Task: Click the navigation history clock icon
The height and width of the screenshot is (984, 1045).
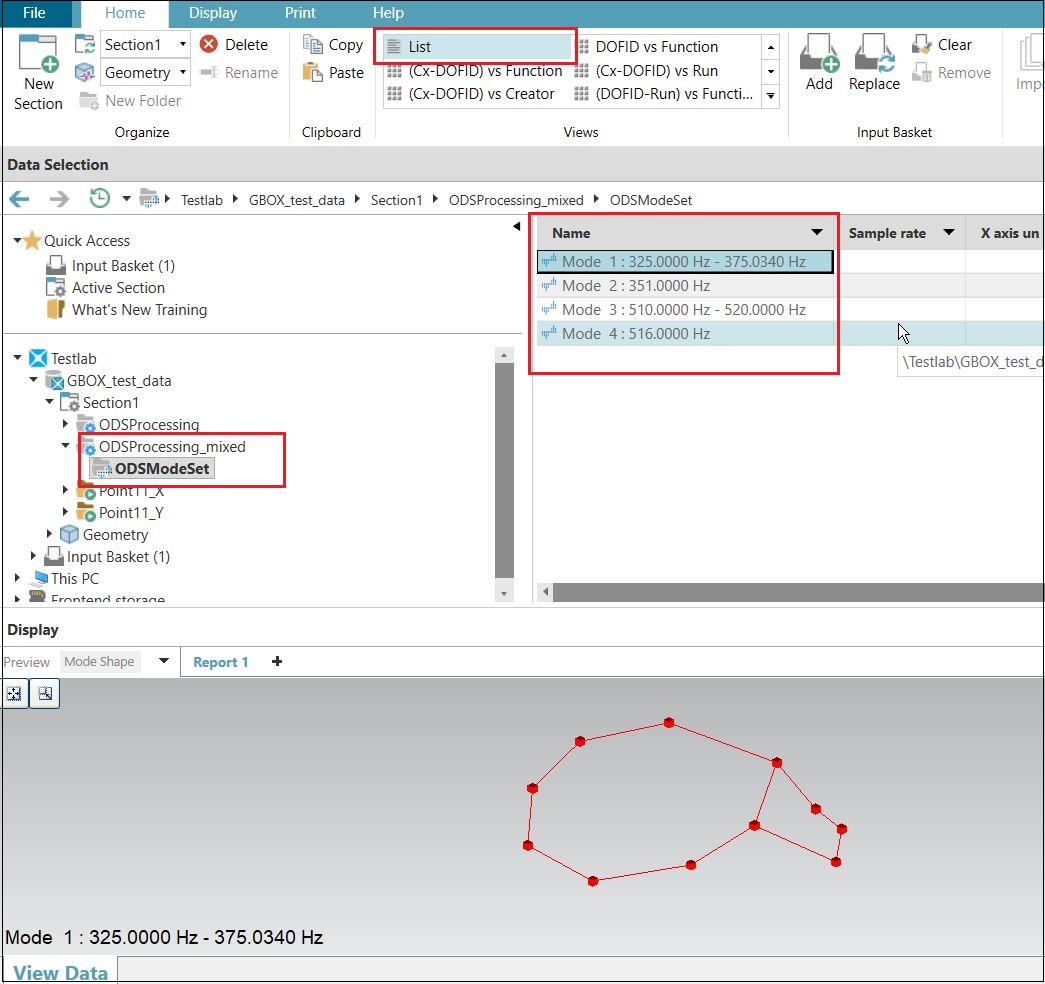Action: (98, 198)
